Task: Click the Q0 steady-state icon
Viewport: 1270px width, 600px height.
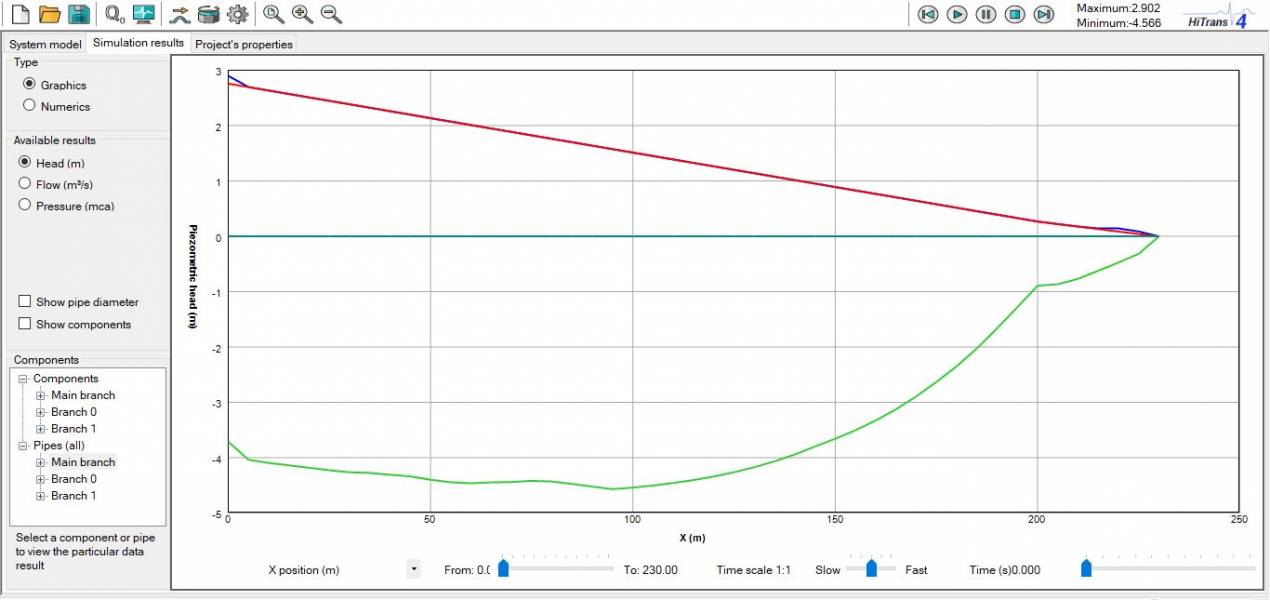Action: pos(115,14)
